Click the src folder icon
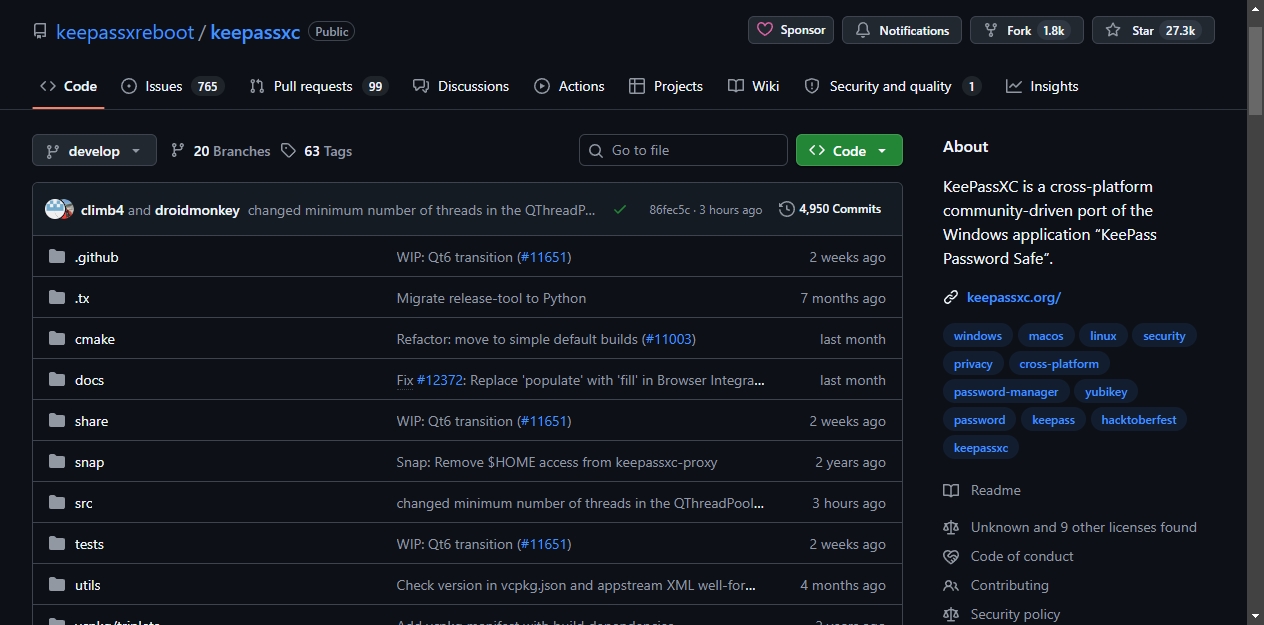 (x=57, y=503)
